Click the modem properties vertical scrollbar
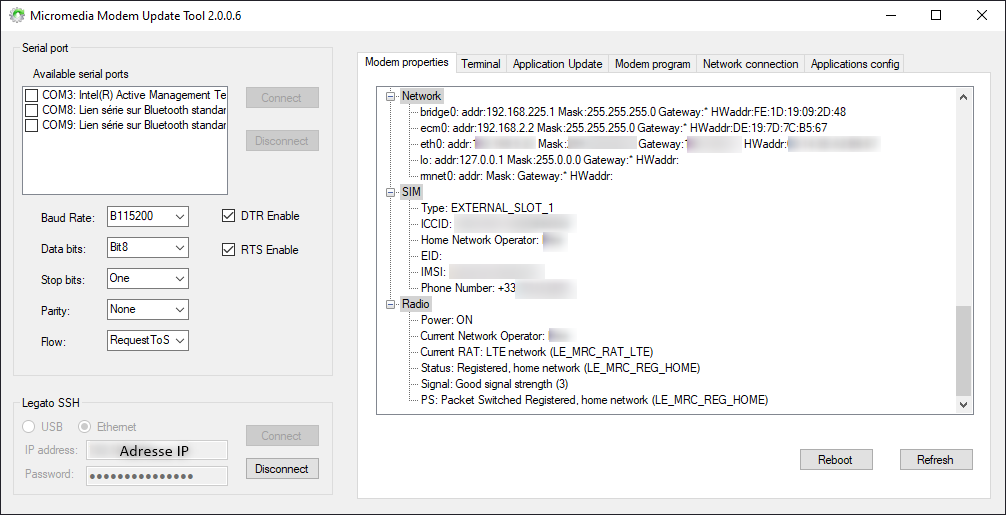Viewport: 1006px width, 515px height. pos(963,350)
